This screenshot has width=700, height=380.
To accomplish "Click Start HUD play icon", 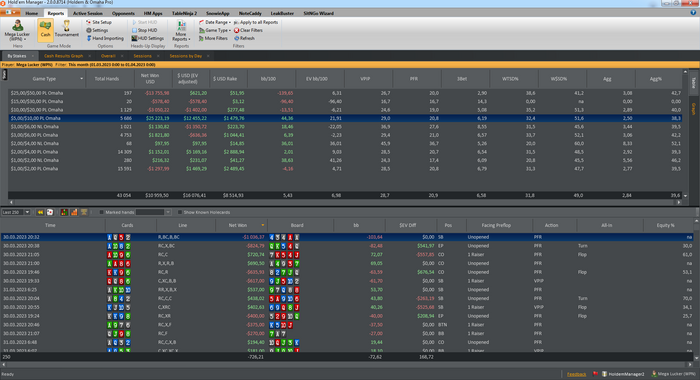I will point(134,22).
